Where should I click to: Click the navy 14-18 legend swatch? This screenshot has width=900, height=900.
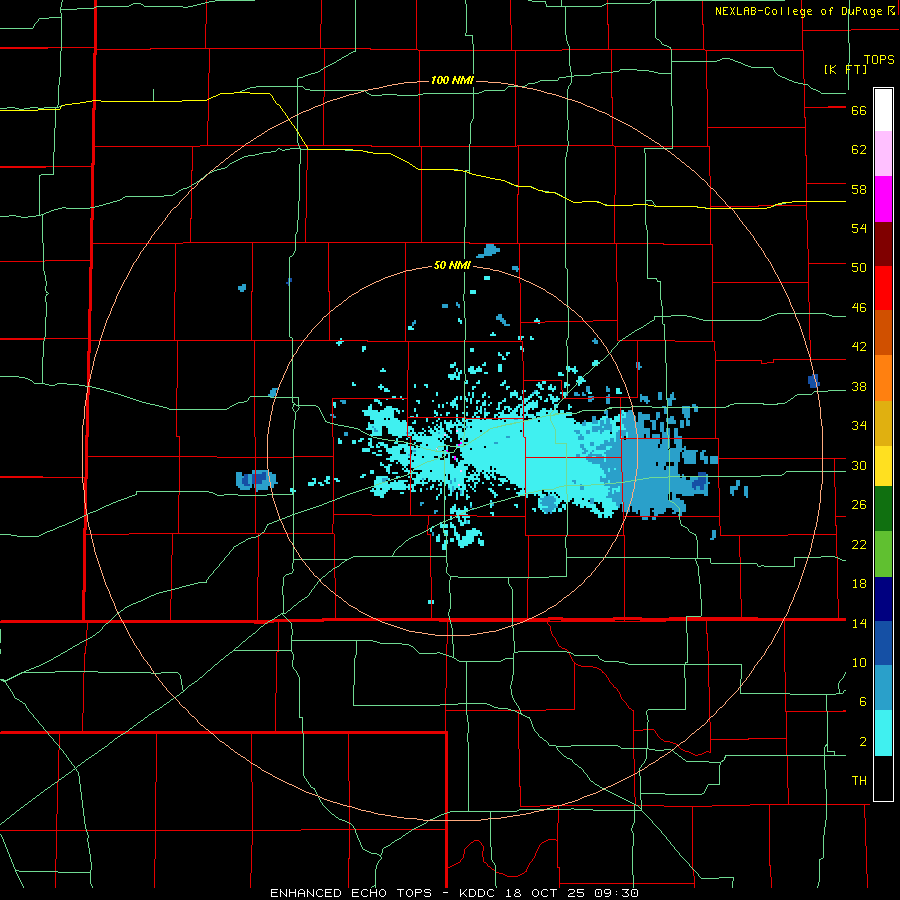[x=883, y=599]
